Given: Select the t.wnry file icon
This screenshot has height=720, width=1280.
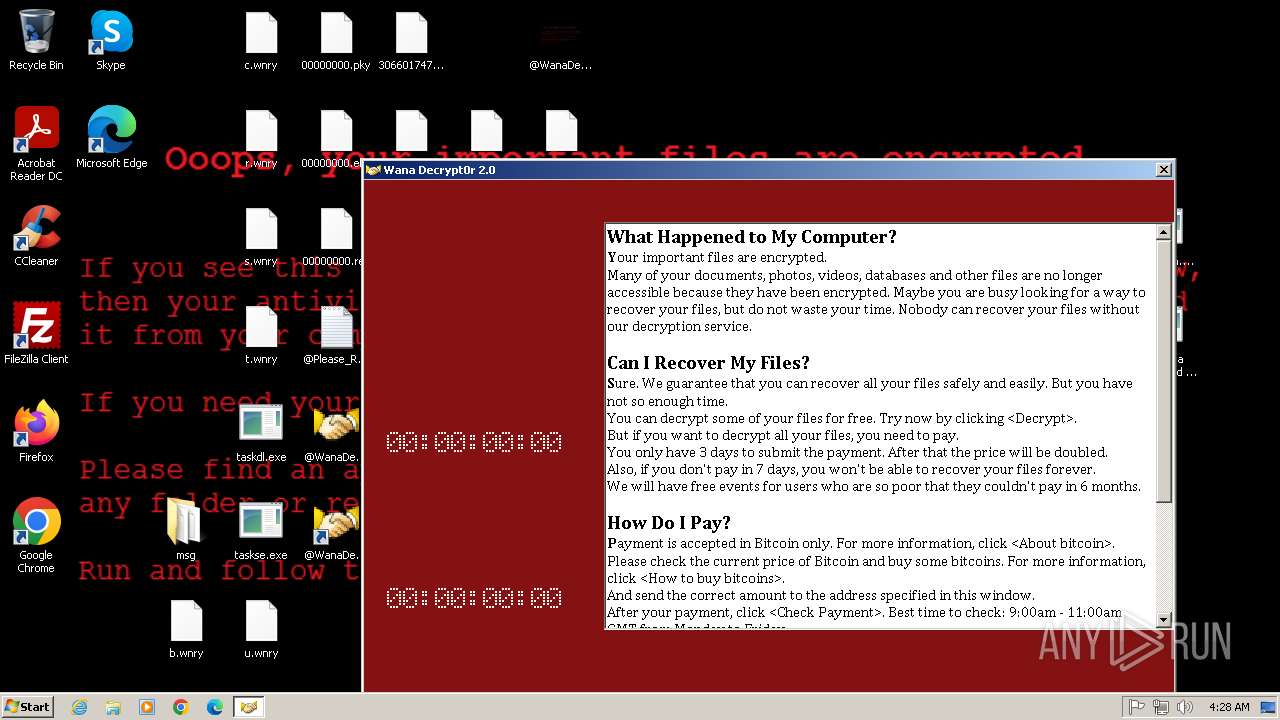Looking at the screenshot, I should tap(261, 334).
